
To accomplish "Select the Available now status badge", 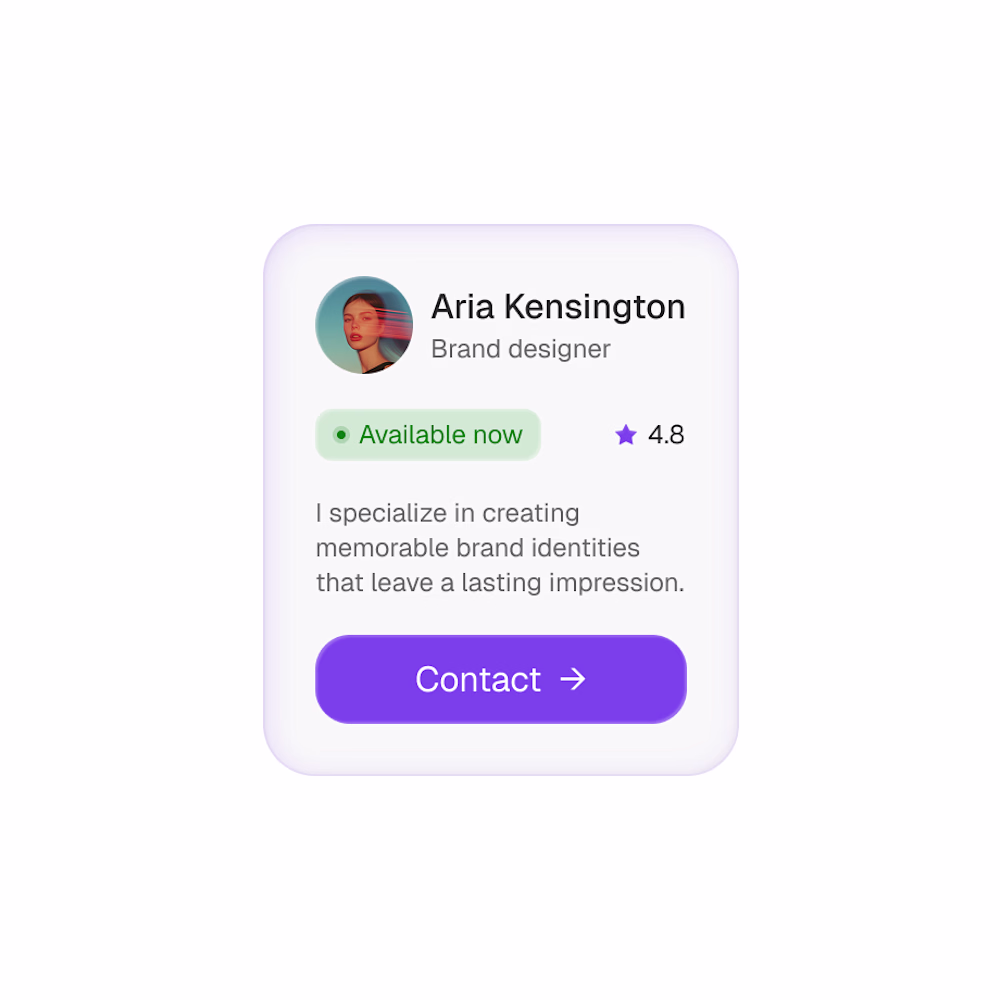I will [428, 435].
